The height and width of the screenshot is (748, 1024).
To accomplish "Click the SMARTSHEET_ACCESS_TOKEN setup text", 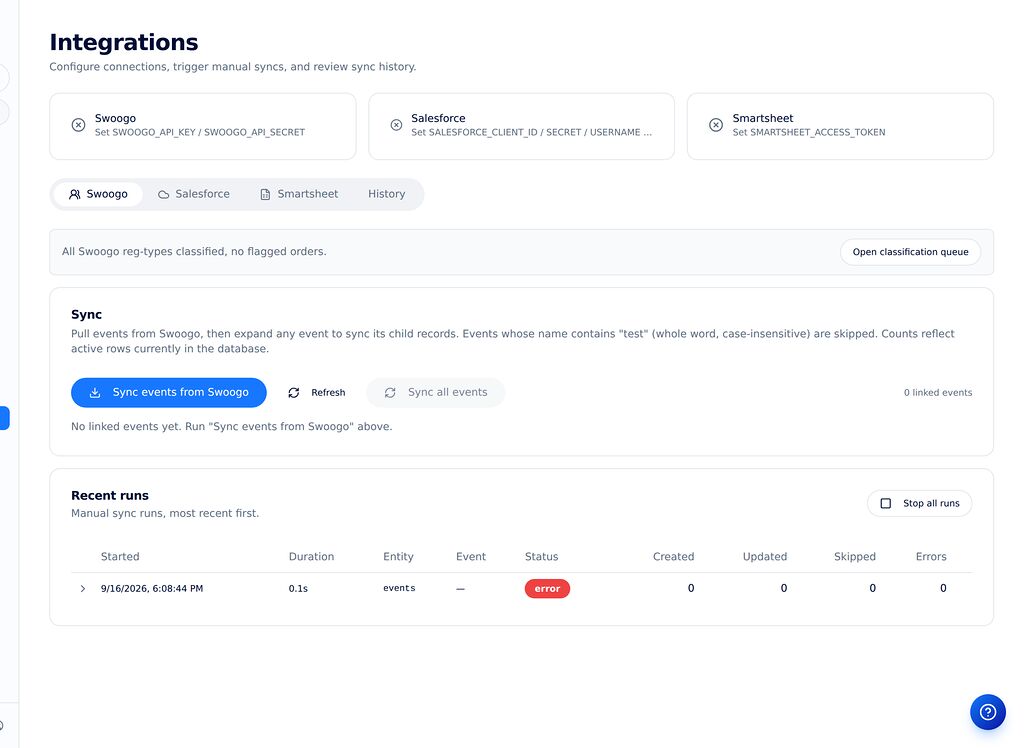I will 809,132.
